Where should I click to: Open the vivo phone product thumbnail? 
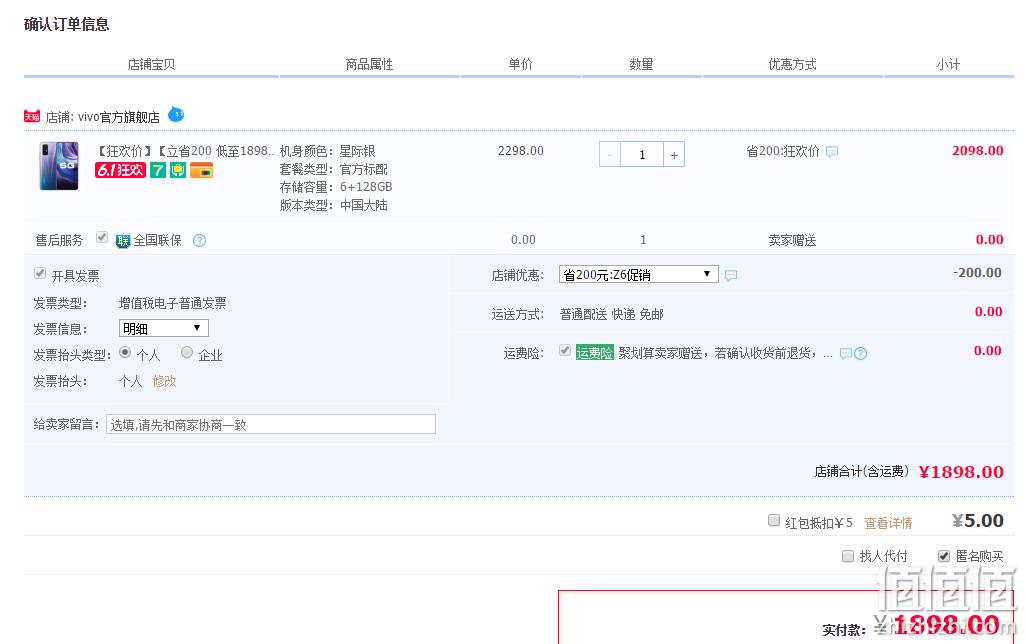click(x=59, y=166)
